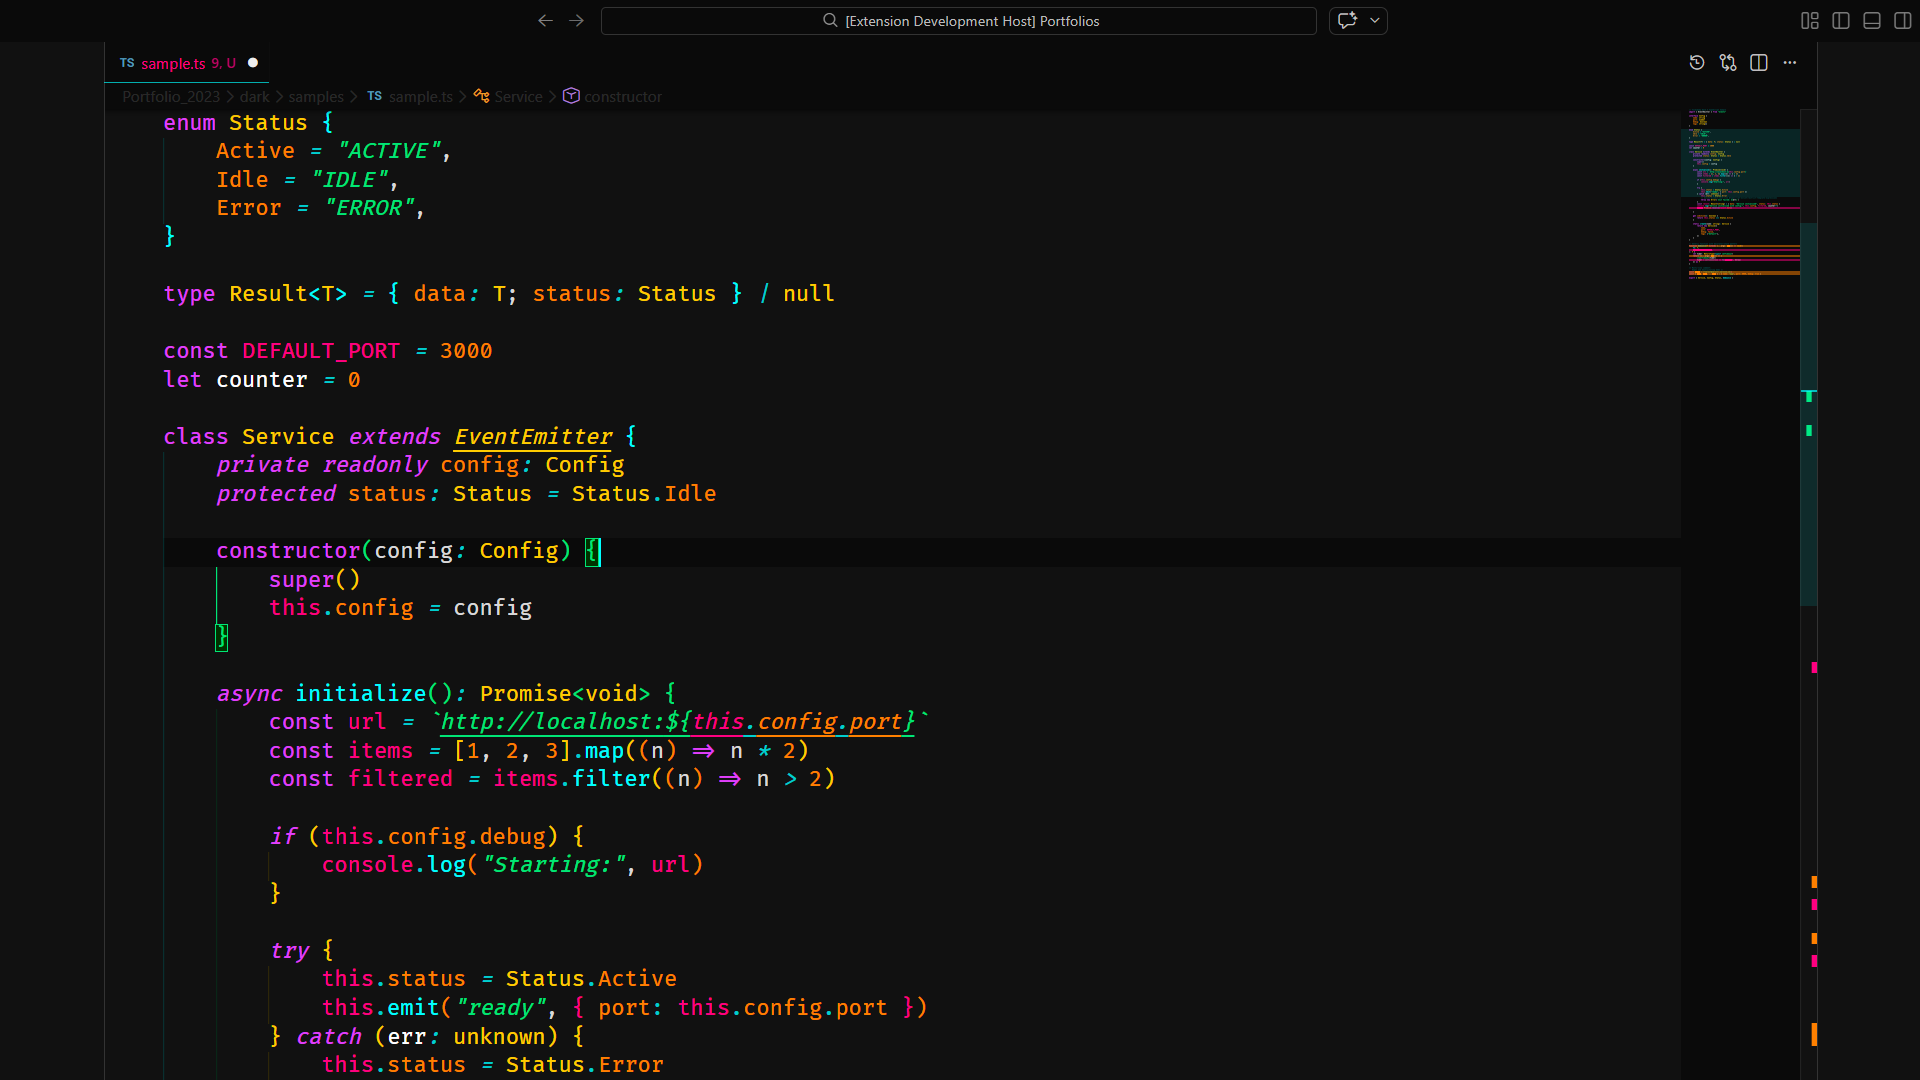Open the Portfolio_2023 breadcrumb entry

point(170,96)
